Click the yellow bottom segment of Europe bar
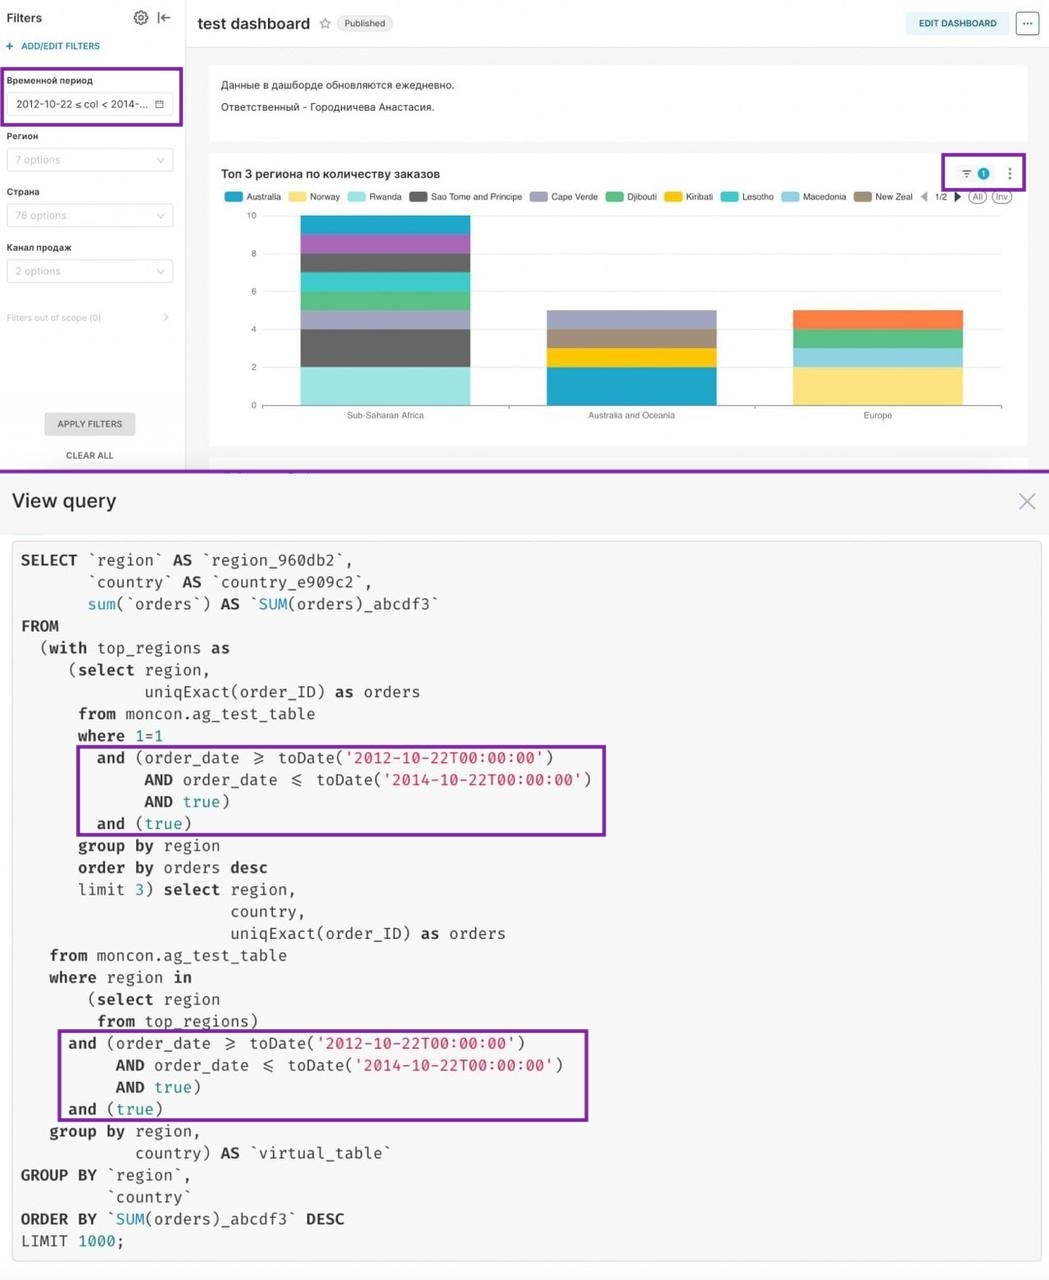The width and height of the screenshot is (1049, 1280). click(878, 386)
